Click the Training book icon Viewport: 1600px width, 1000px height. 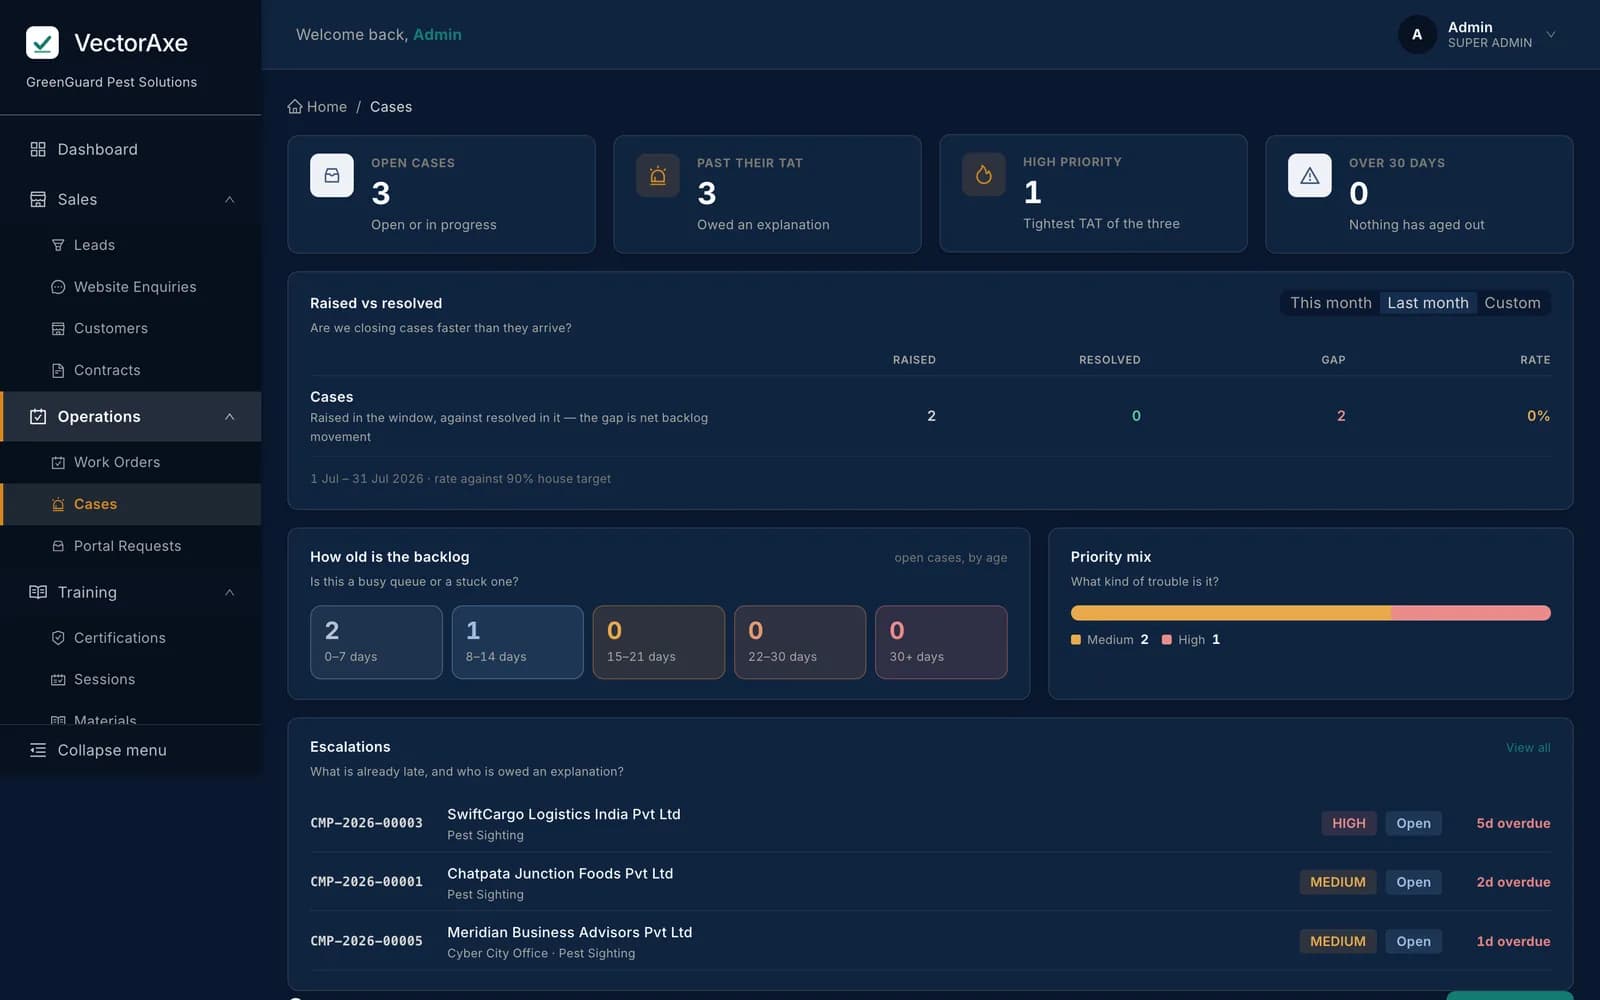(38, 592)
